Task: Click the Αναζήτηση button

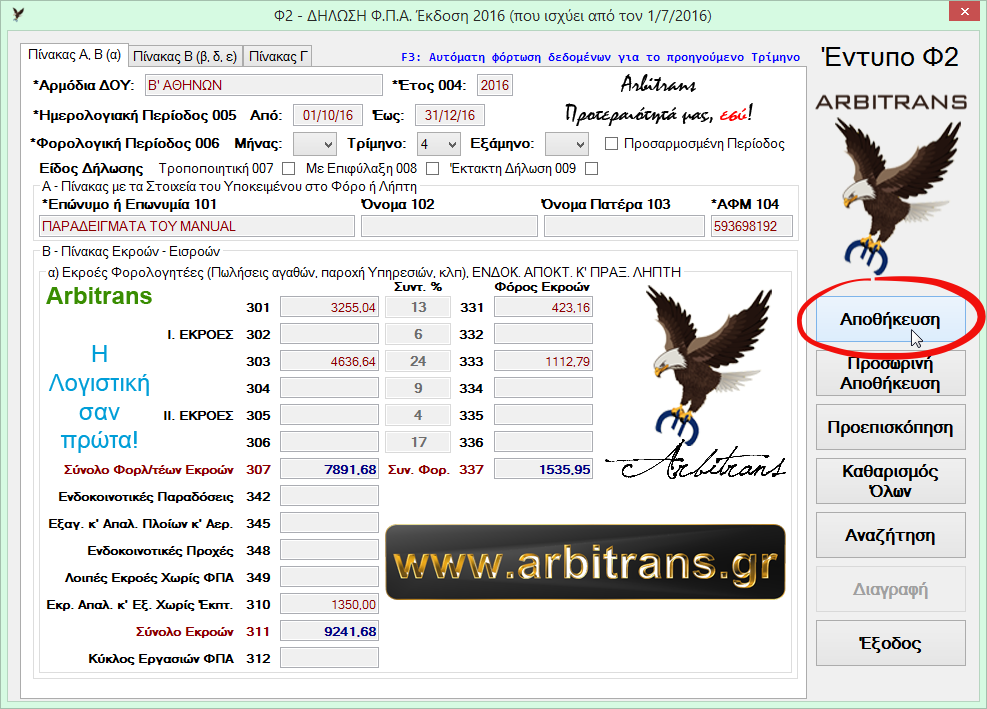Action: pos(890,535)
